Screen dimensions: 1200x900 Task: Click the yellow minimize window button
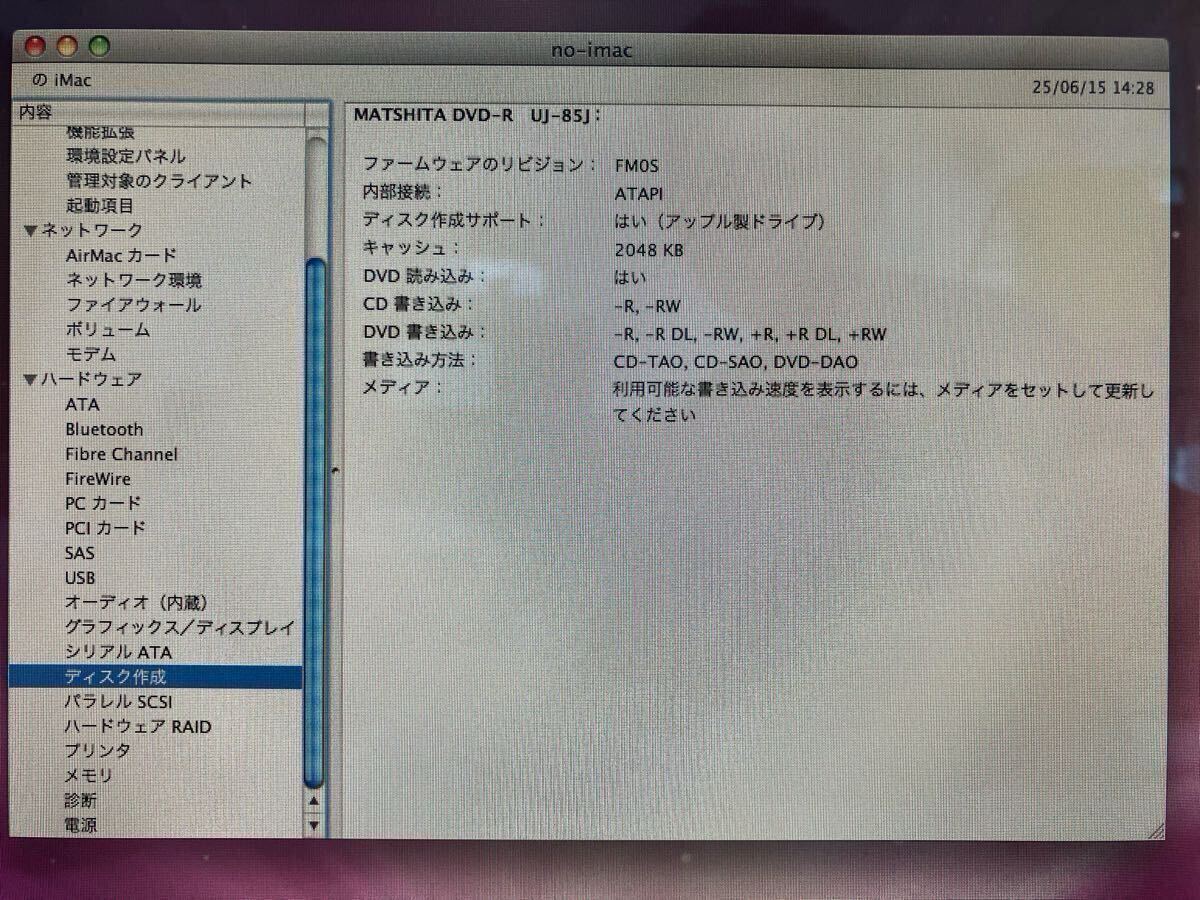(x=67, y=46)
